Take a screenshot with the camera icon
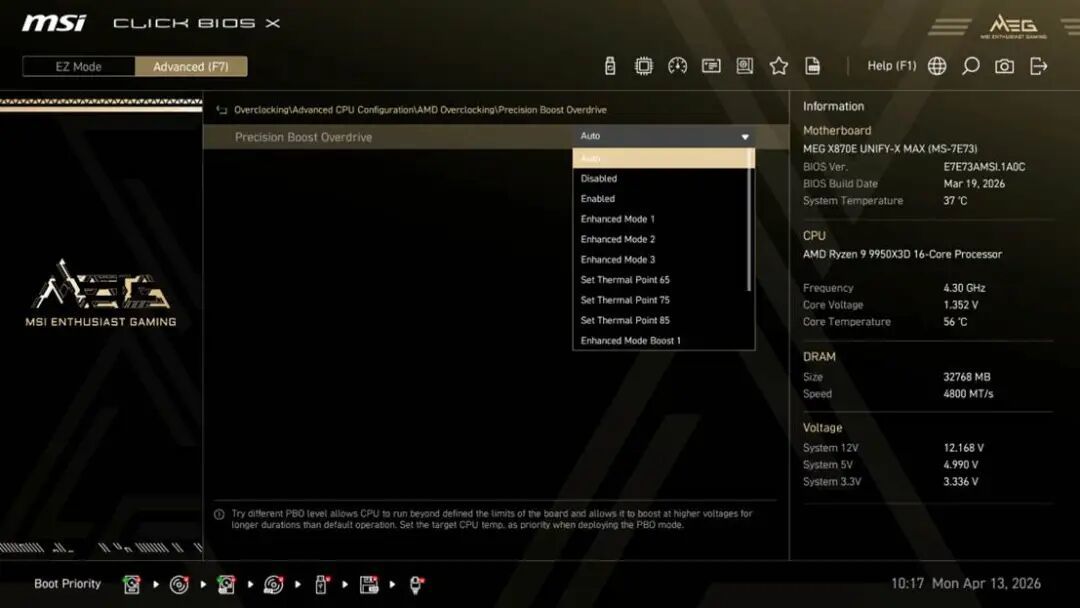 [1004, 66]
